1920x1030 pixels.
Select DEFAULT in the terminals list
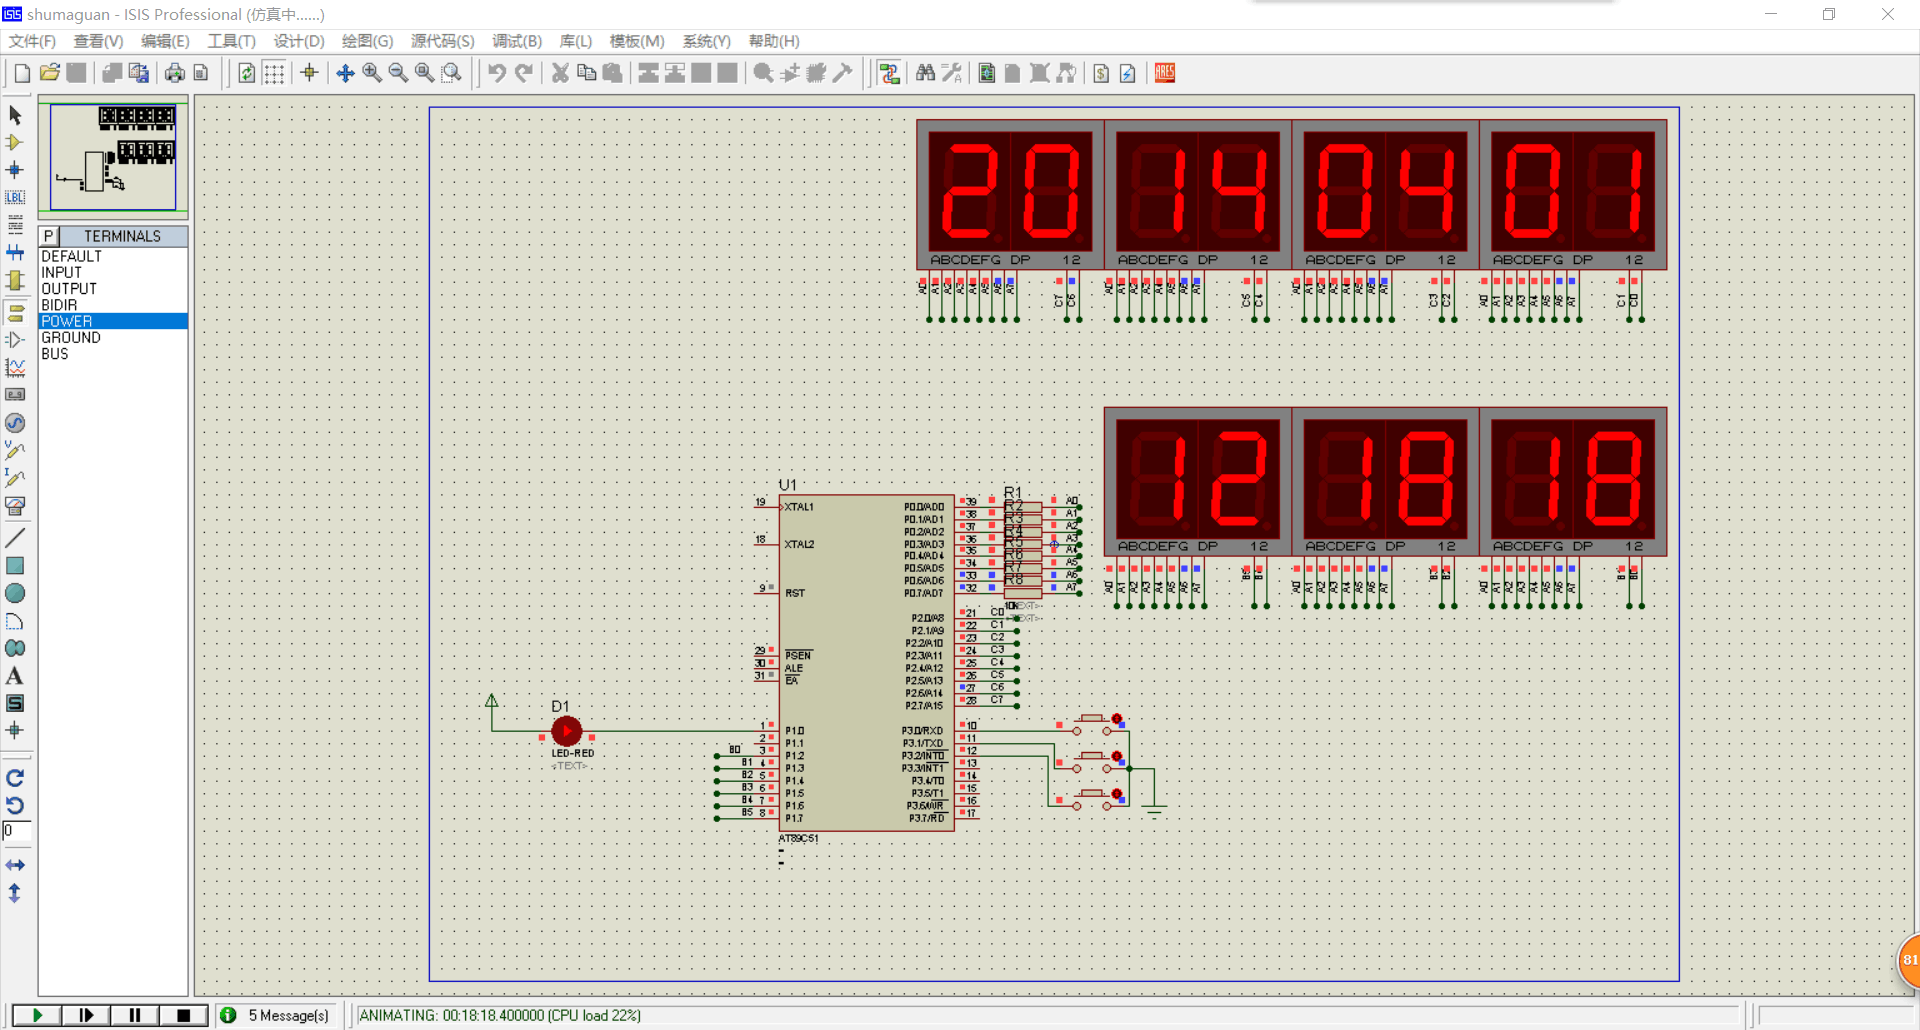[x=113, y=256]
